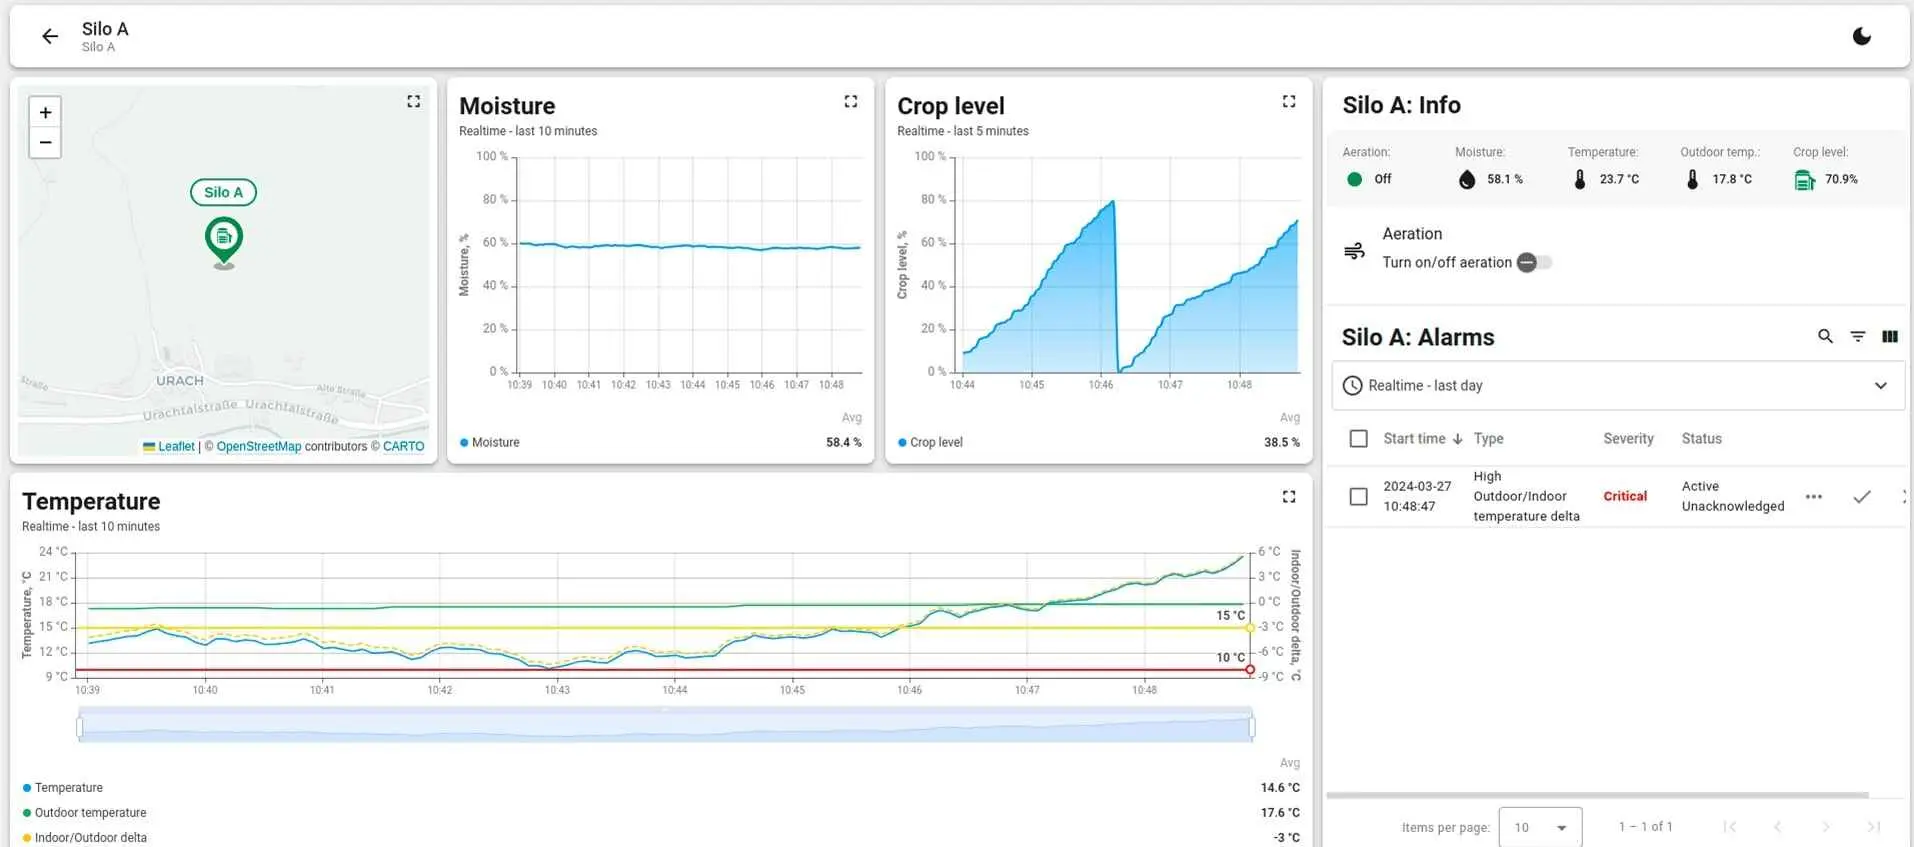This screenshot has width=1914, height=847.
Task: Open the Leaflet link
Action: (x=176, y=447)
